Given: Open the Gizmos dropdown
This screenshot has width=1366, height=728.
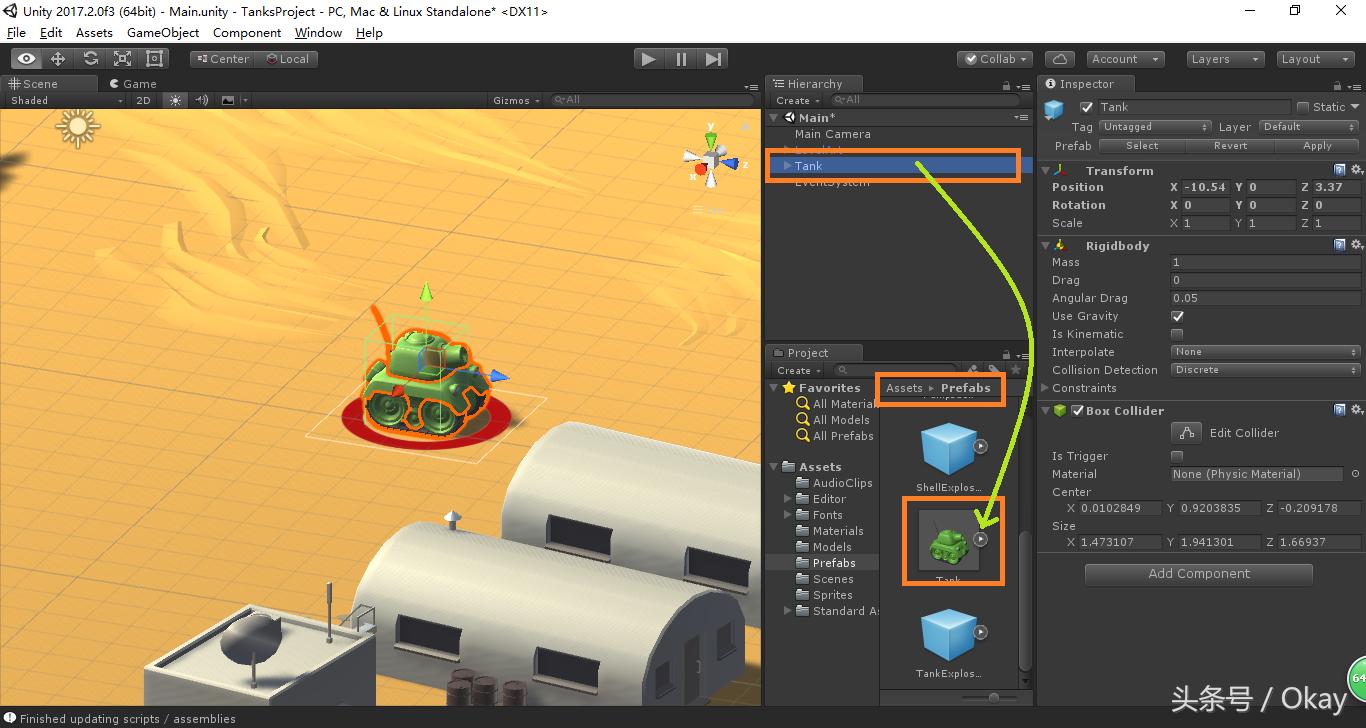Looking at the screenshot, I should pyautogui.click(x=516, y=100).
